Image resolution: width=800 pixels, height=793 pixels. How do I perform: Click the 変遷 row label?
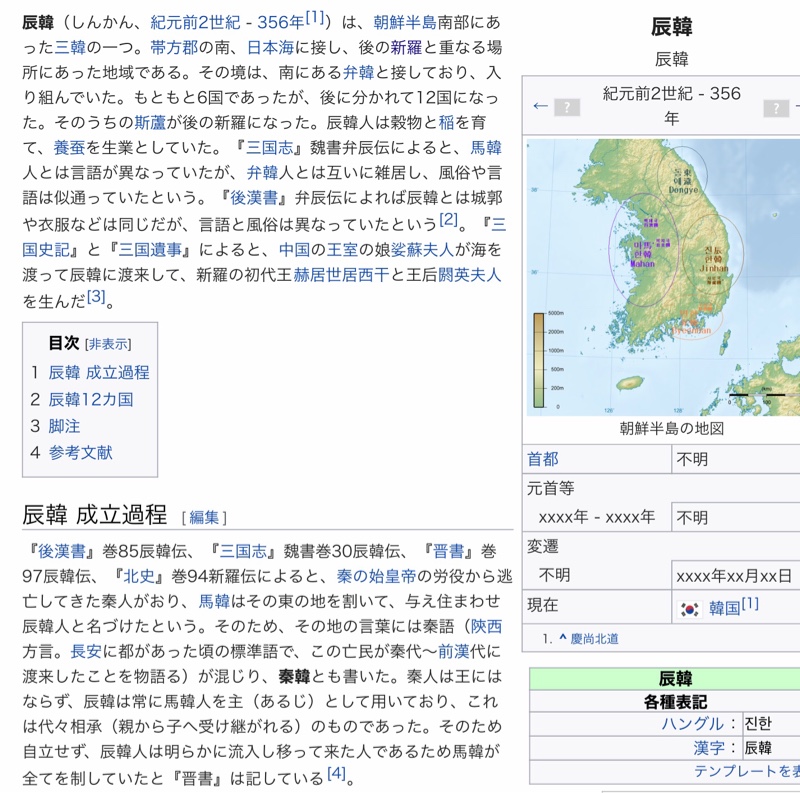point(543,547)
